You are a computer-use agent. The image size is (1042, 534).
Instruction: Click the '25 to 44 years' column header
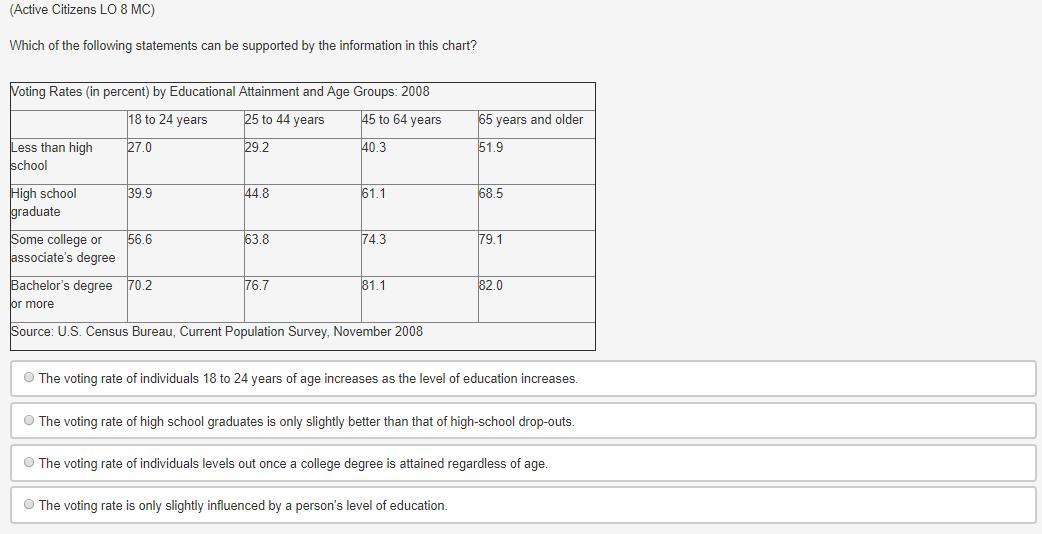pos(284,120)
